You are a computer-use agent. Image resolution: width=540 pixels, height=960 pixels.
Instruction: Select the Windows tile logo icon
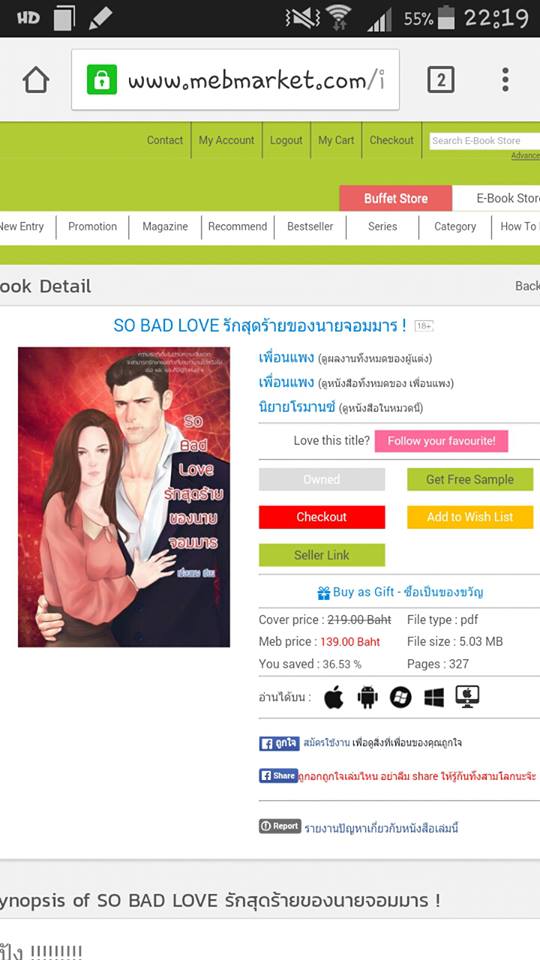[434, 697]
